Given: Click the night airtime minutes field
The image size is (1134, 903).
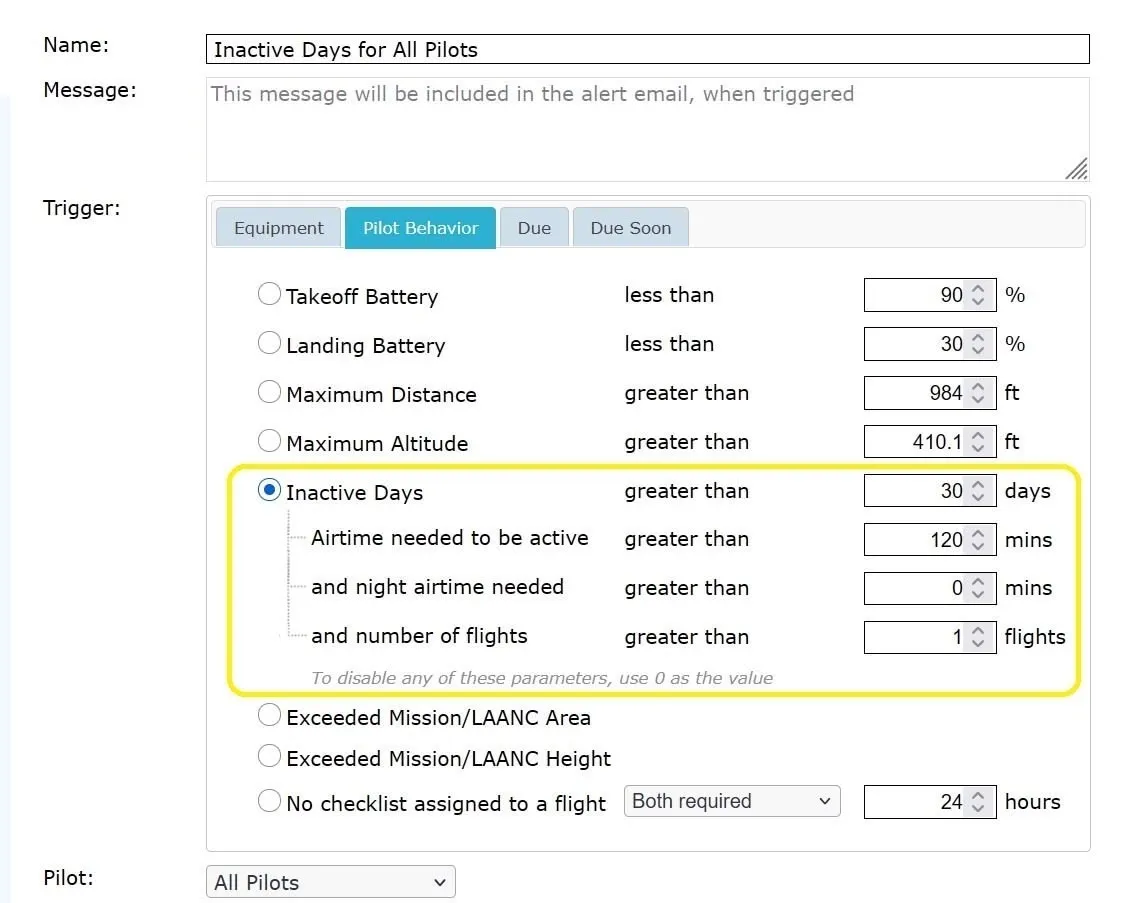Looking at the screenshot, I should (930, 588).
